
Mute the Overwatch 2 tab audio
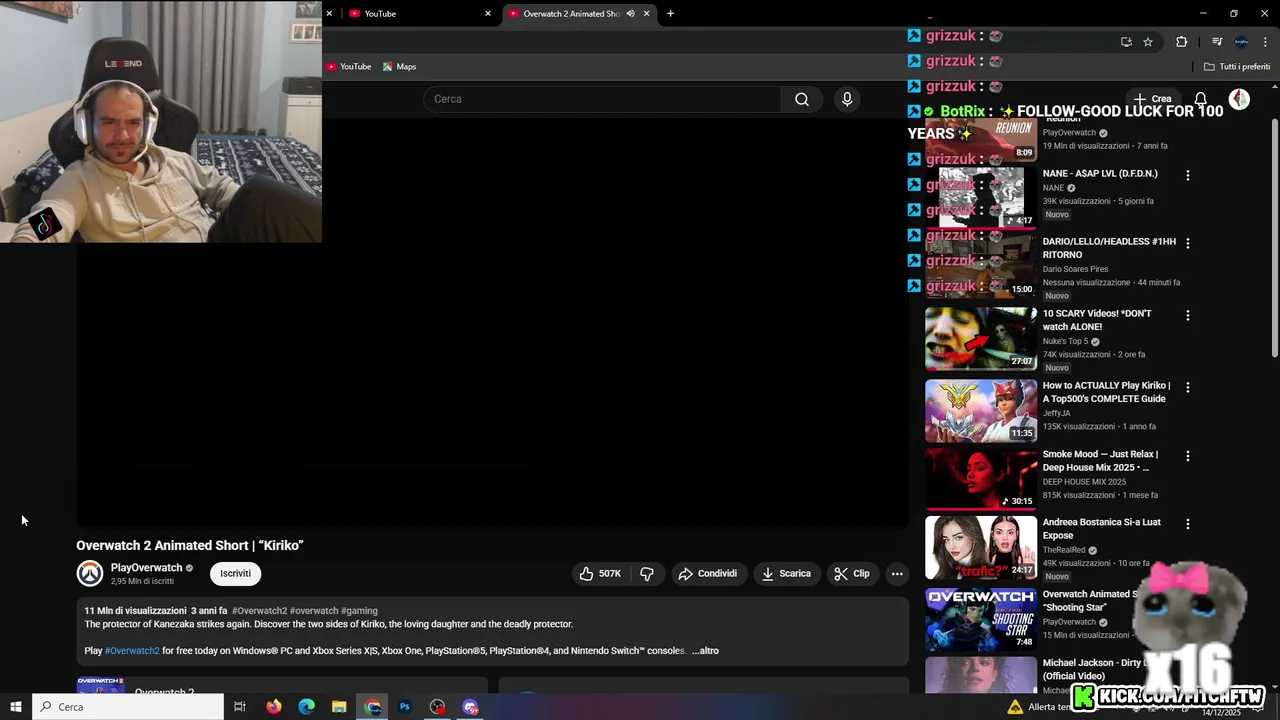click(630, 13)
